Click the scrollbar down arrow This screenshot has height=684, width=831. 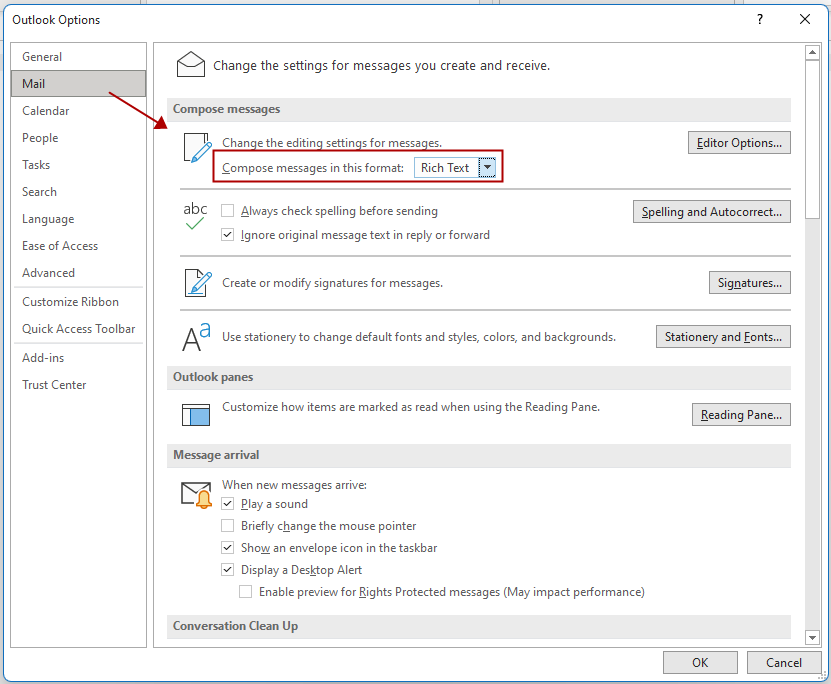812,637
